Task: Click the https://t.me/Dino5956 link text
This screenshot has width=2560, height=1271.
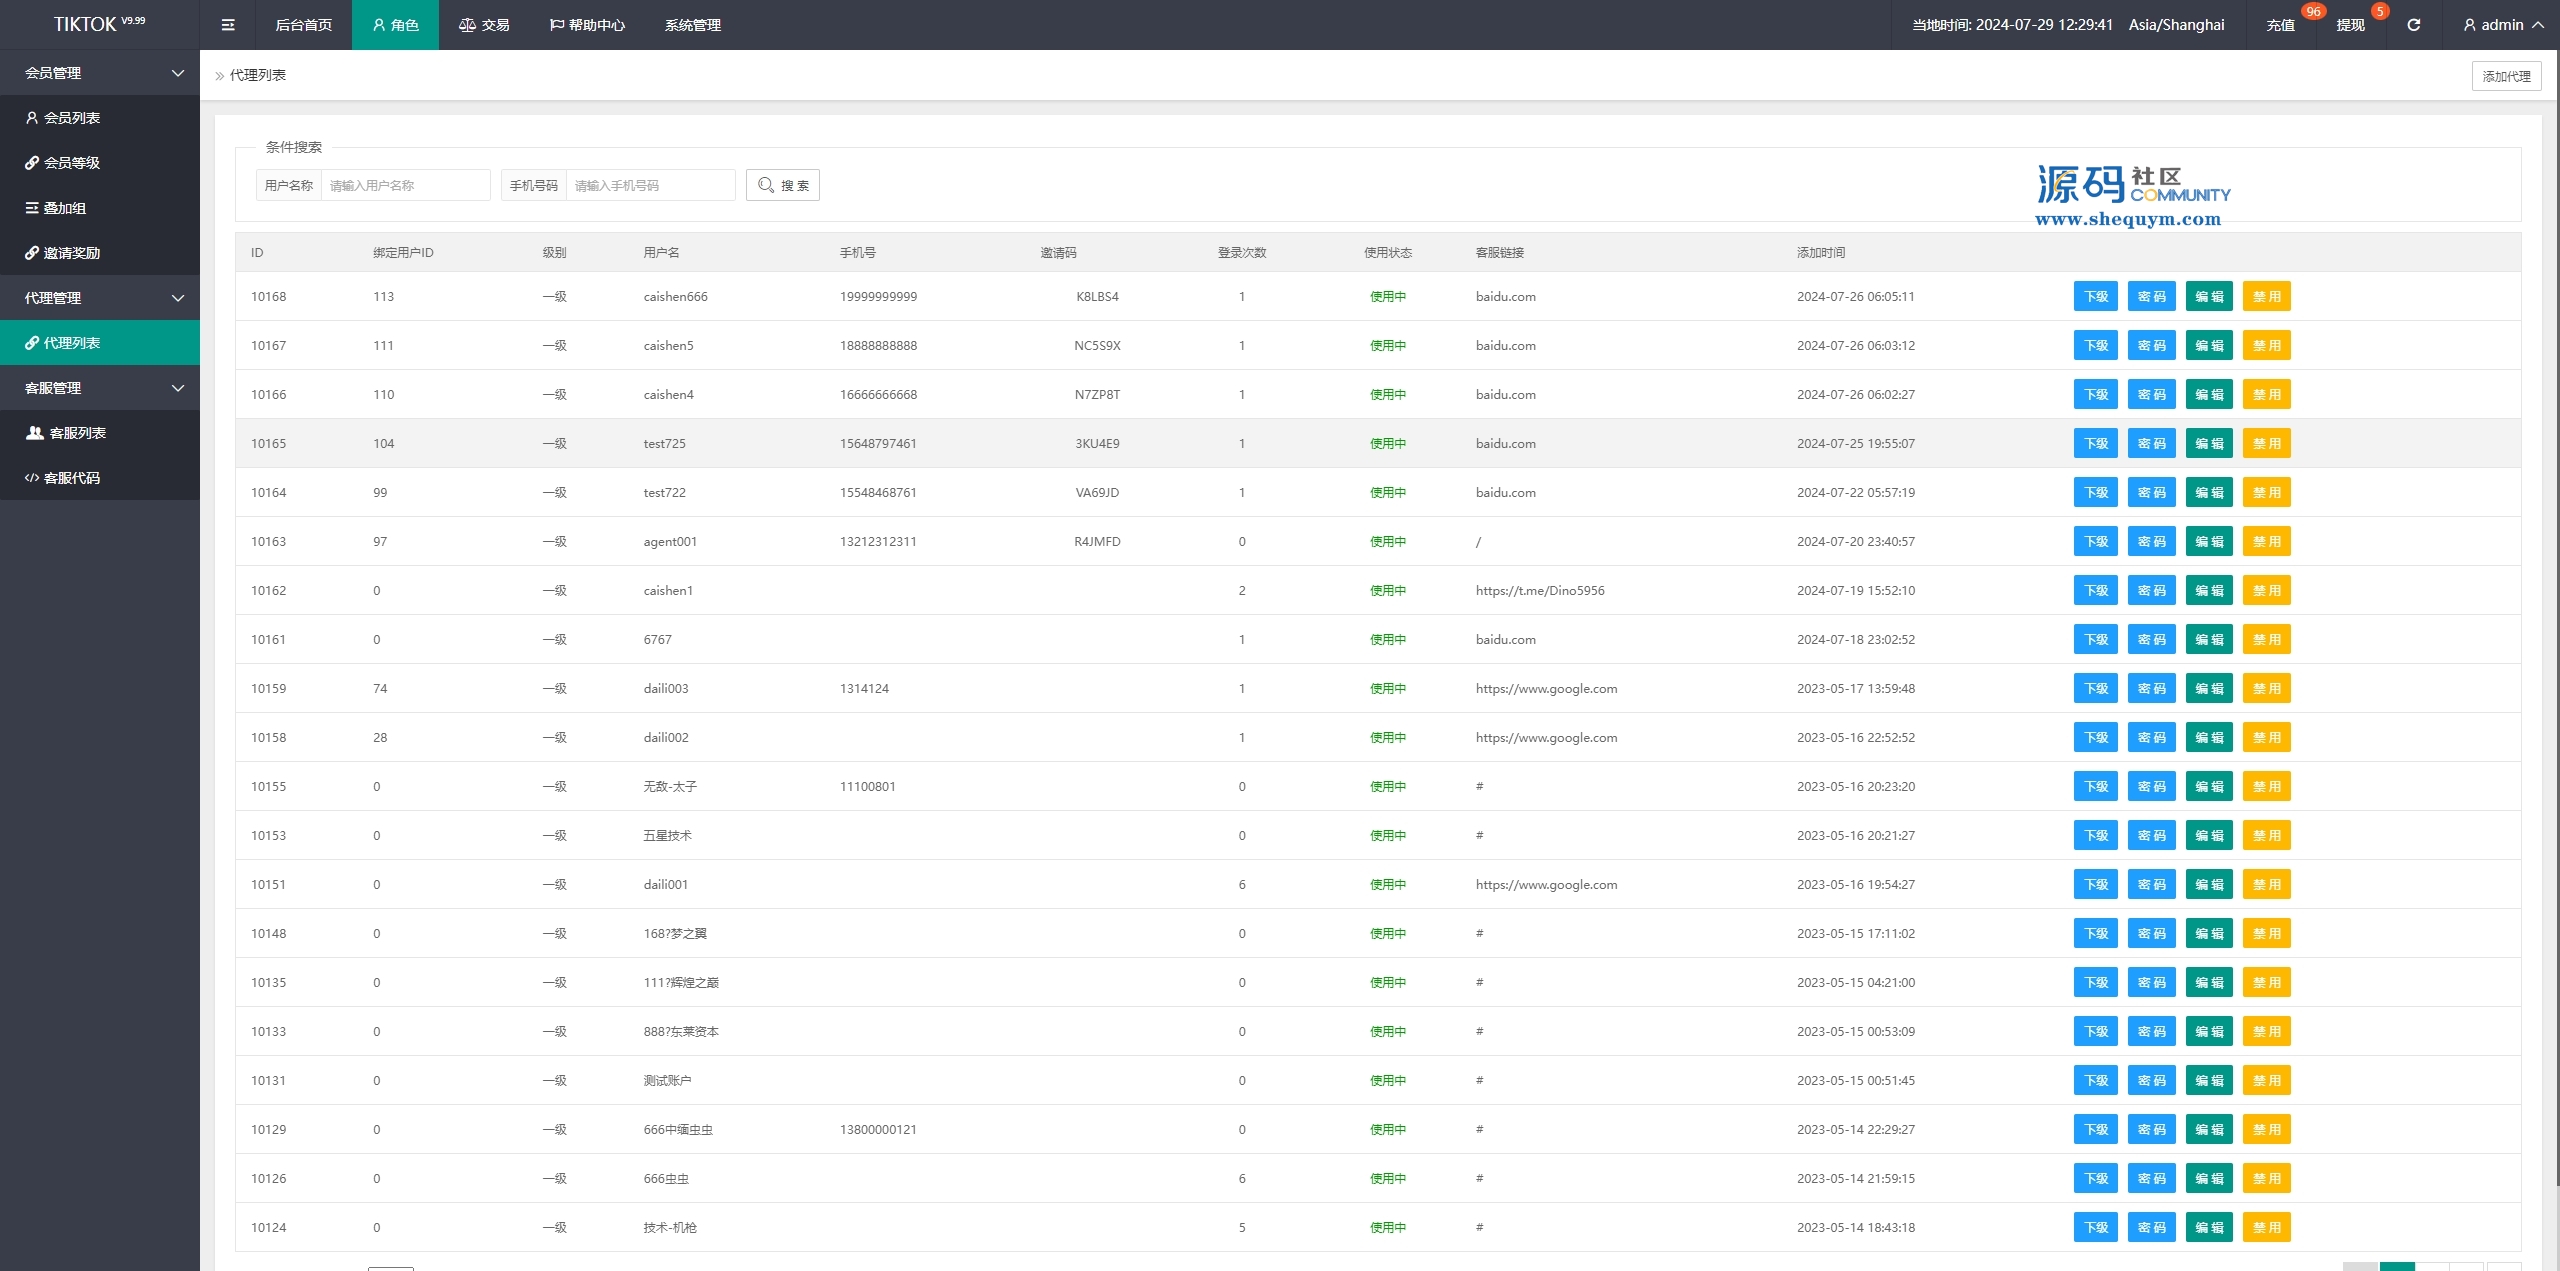Action: 1540,591
